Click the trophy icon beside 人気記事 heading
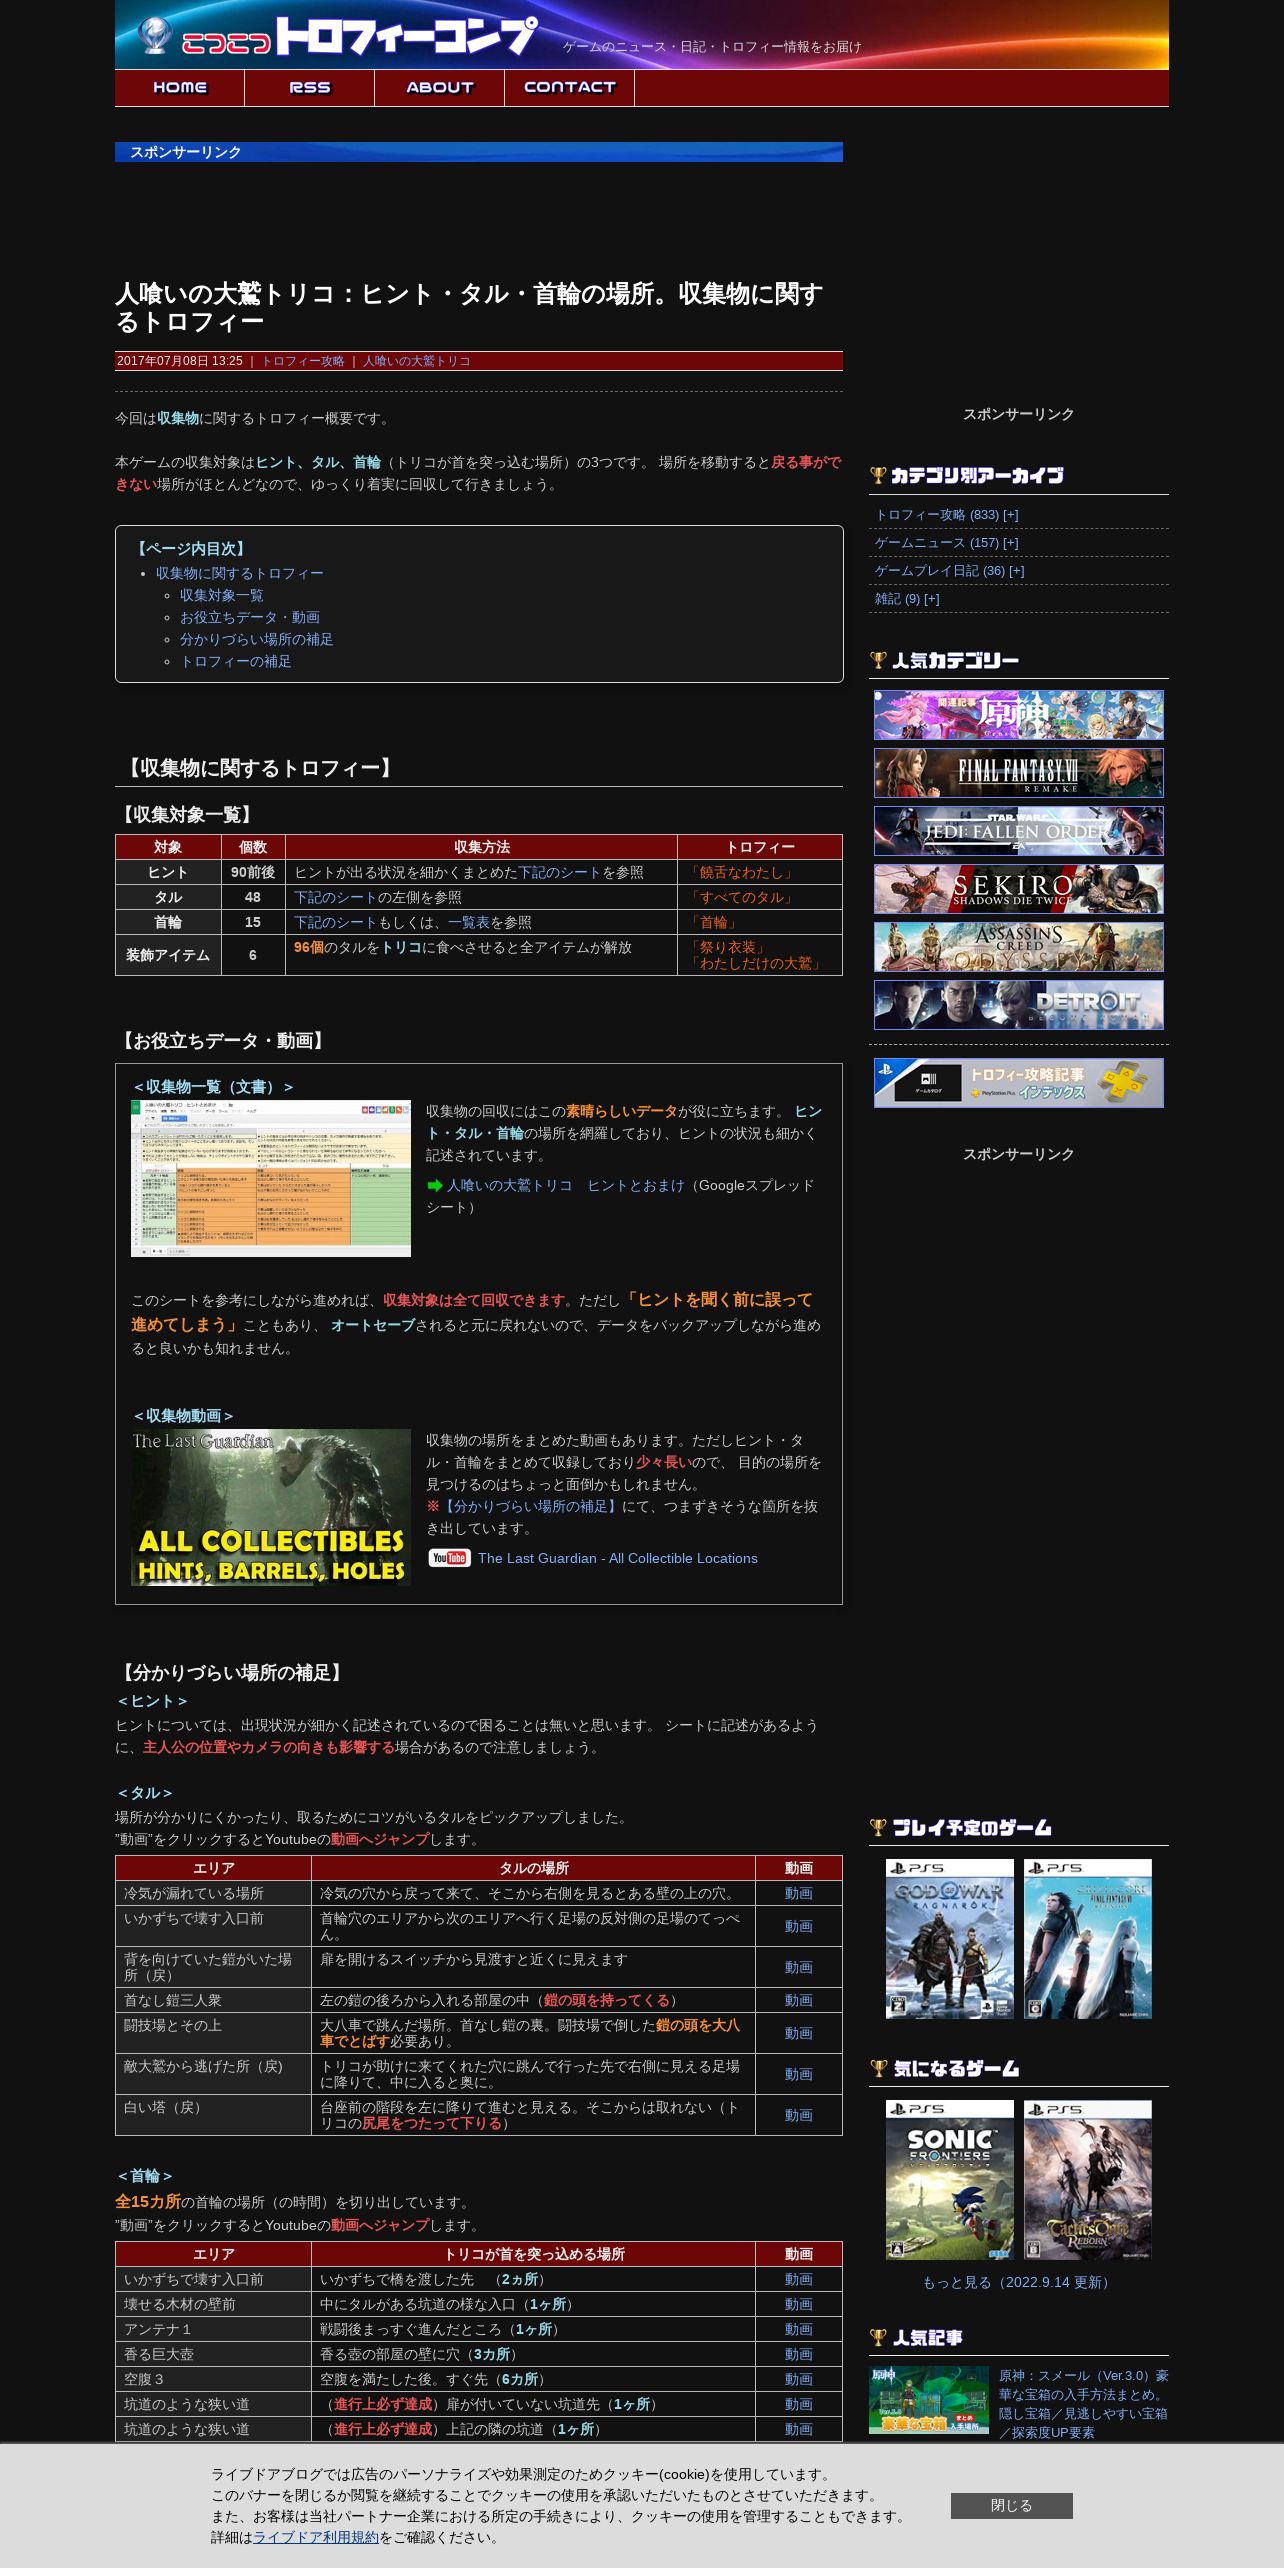1284x2568 pixels. point(878,2337)
